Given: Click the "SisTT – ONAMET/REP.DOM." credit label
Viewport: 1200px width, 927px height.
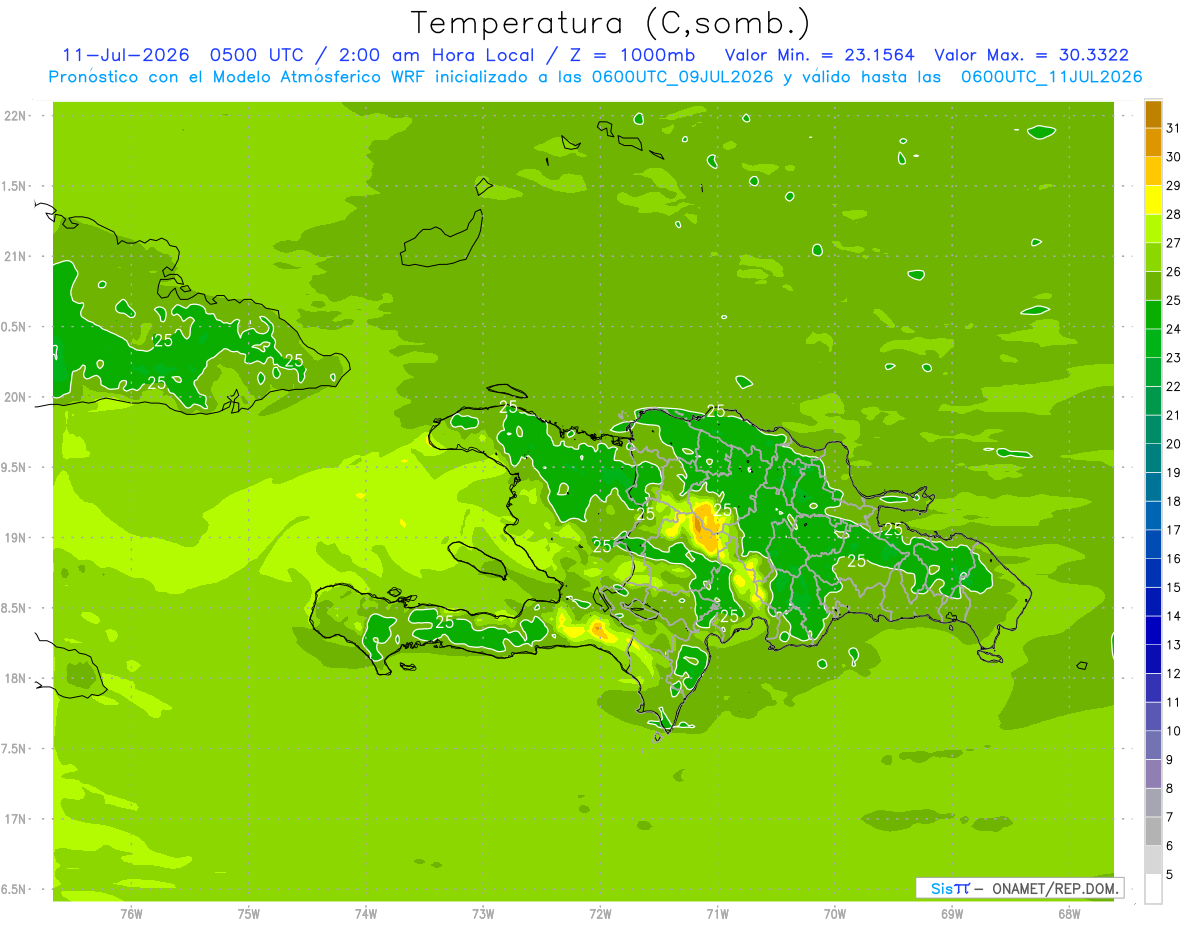Looking at the screenshot, I should coord(1020,888).
